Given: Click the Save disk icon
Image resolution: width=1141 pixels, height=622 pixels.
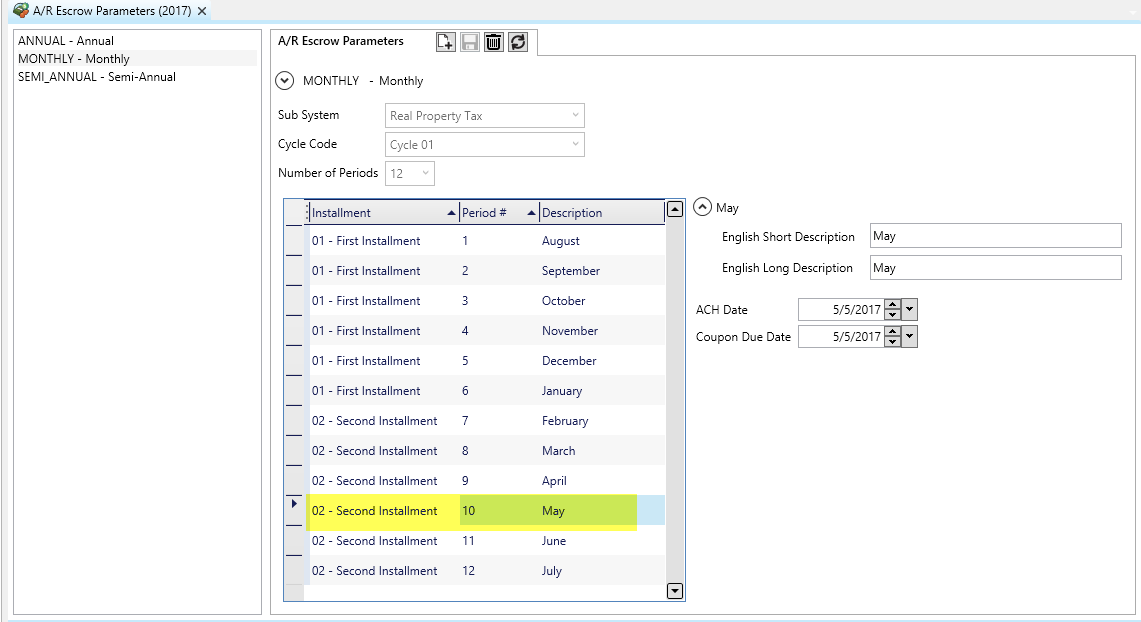Looking at the screenshot, I should (470, 42).
